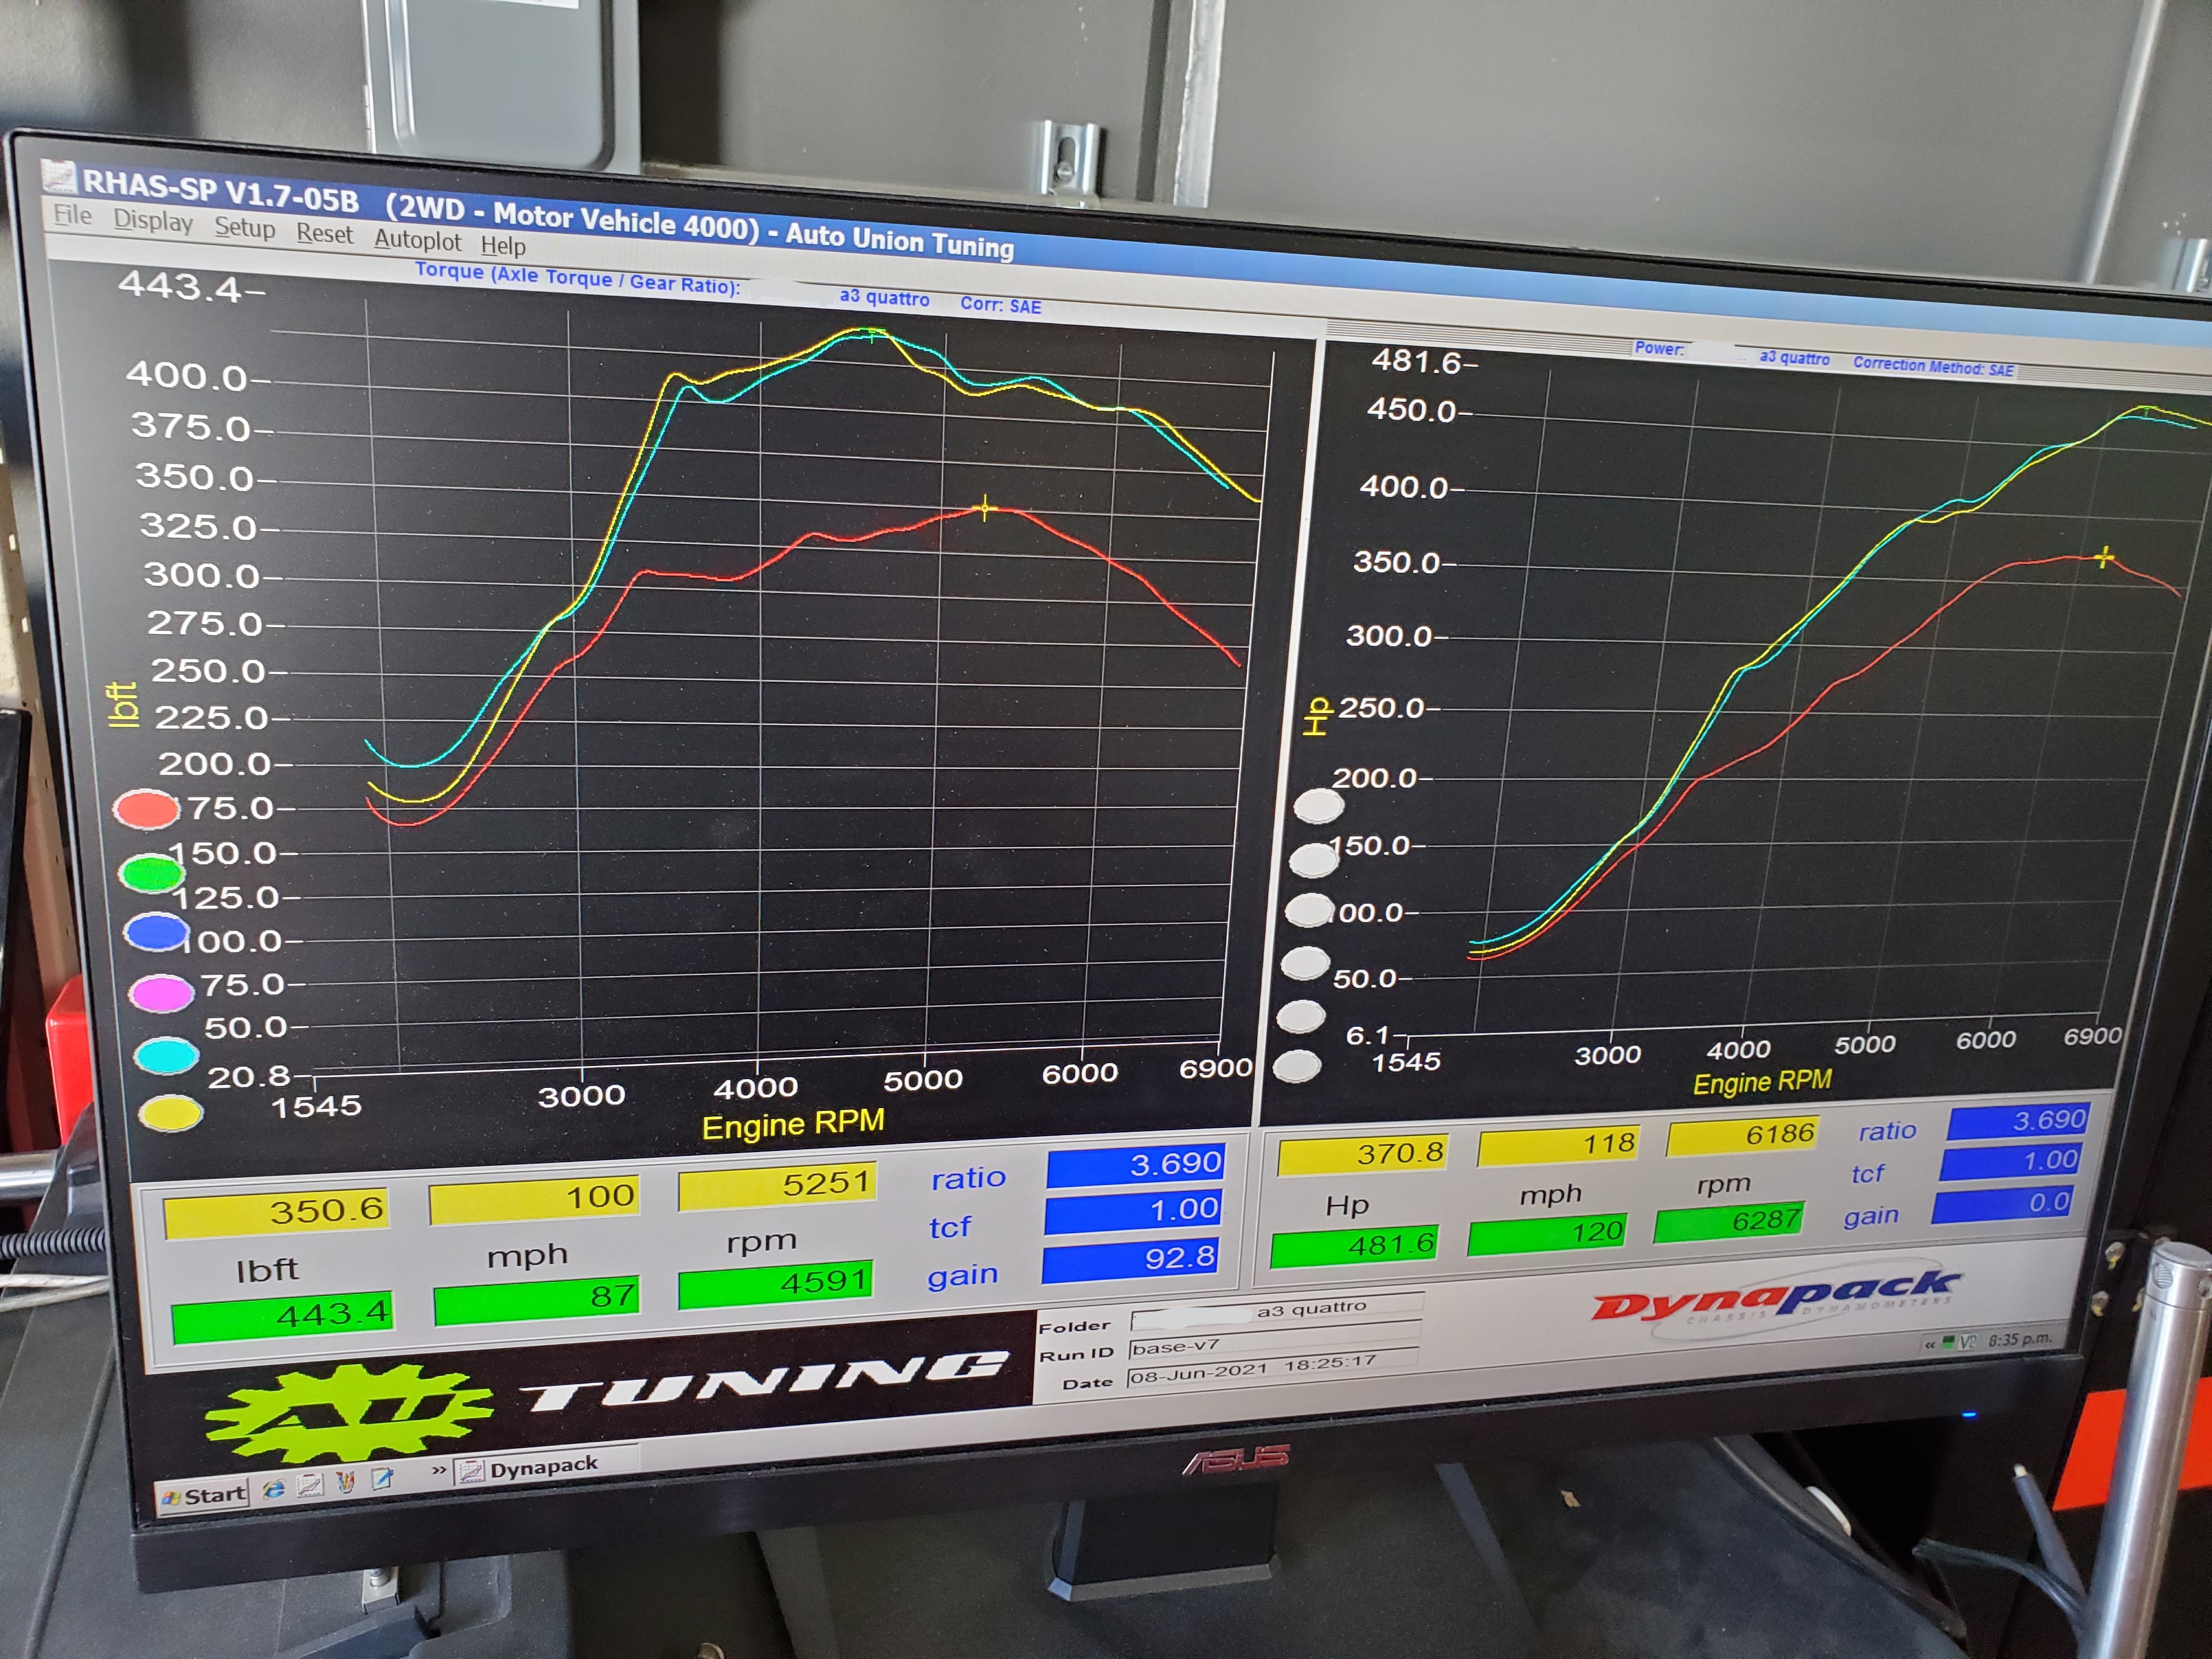
Task: Click the grey button beside 100.0 Hp
Action: tap(1309, 910)
